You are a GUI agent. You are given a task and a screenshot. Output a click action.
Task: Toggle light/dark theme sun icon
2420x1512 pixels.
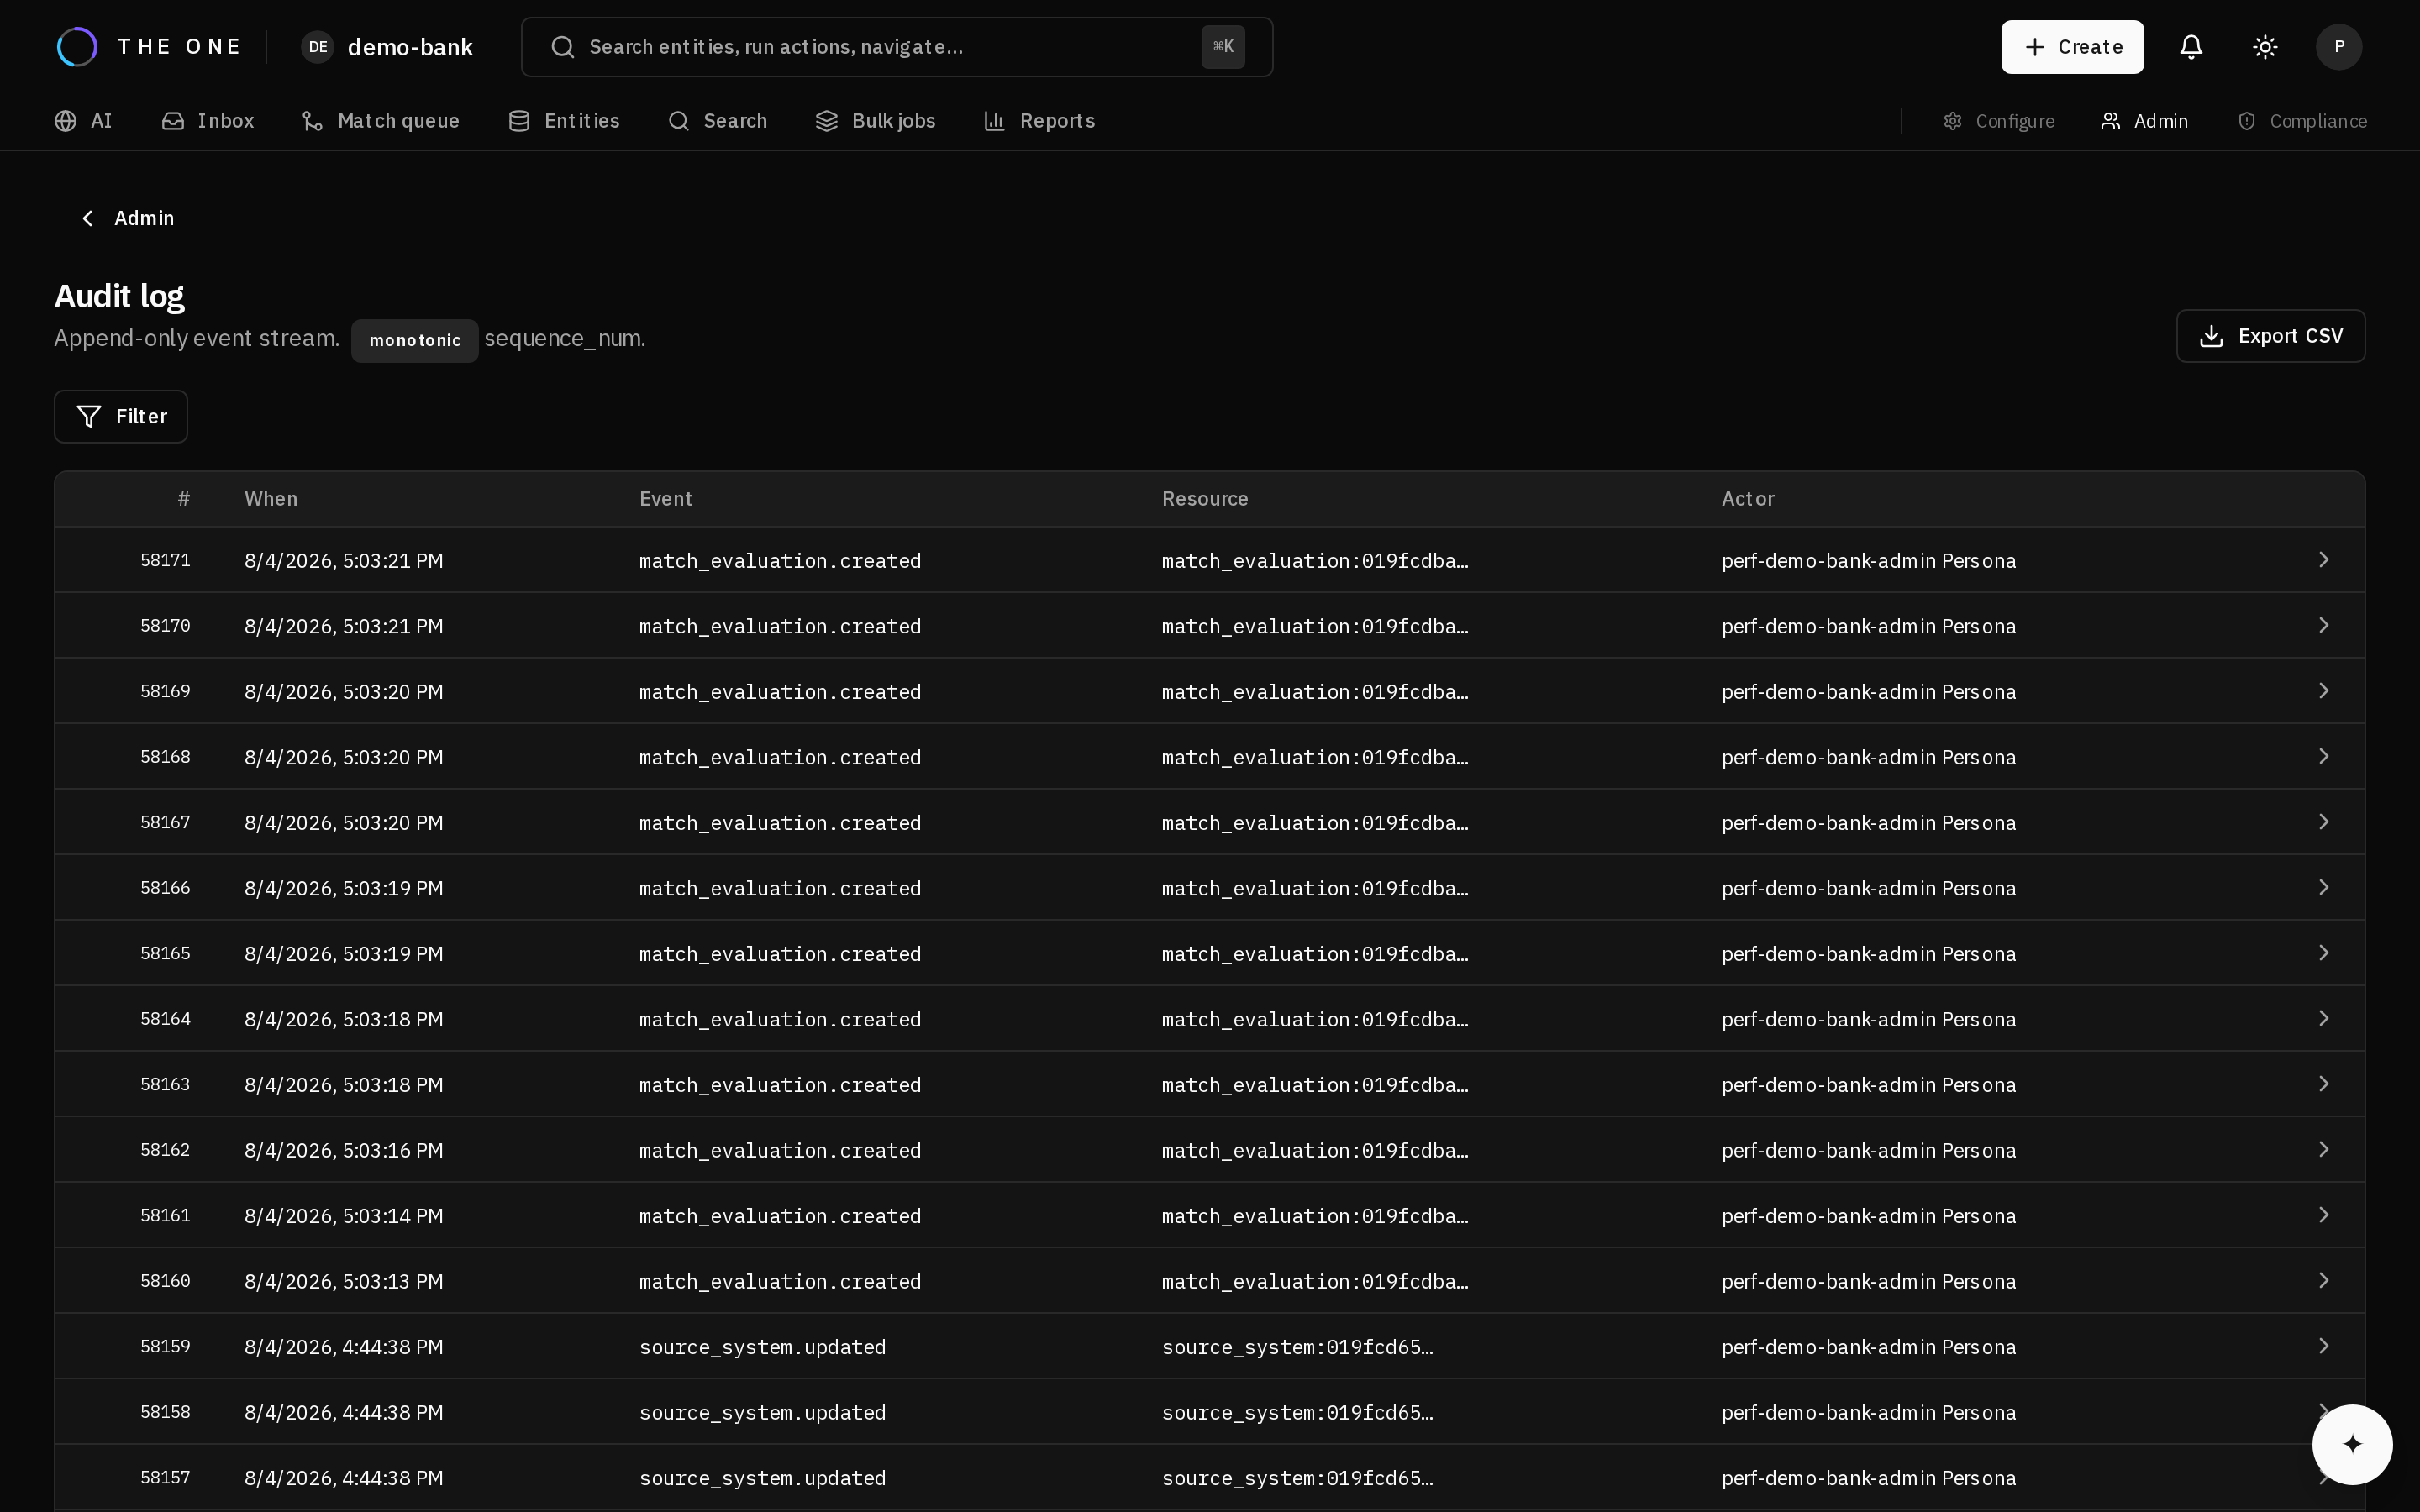(x=2265, y=47)
